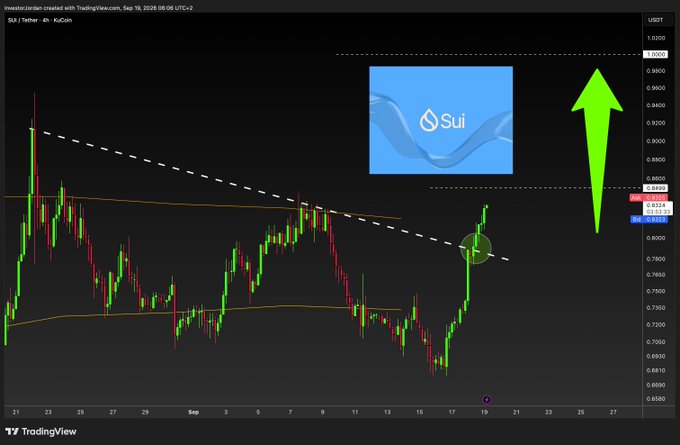
Task: Click the 0.6810 price axis label
Action: click(x=656, y=370)
